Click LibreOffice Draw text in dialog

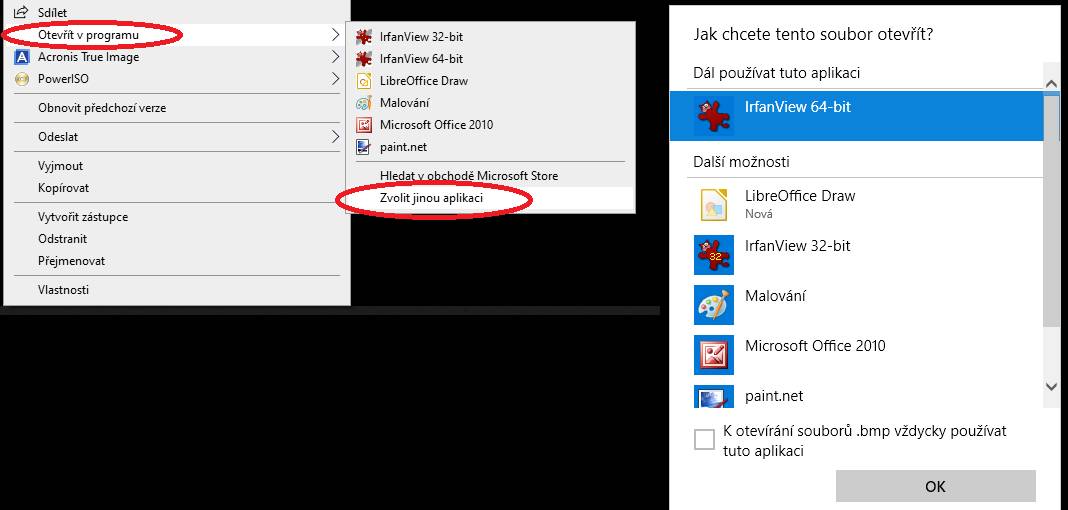pos(800,196)
